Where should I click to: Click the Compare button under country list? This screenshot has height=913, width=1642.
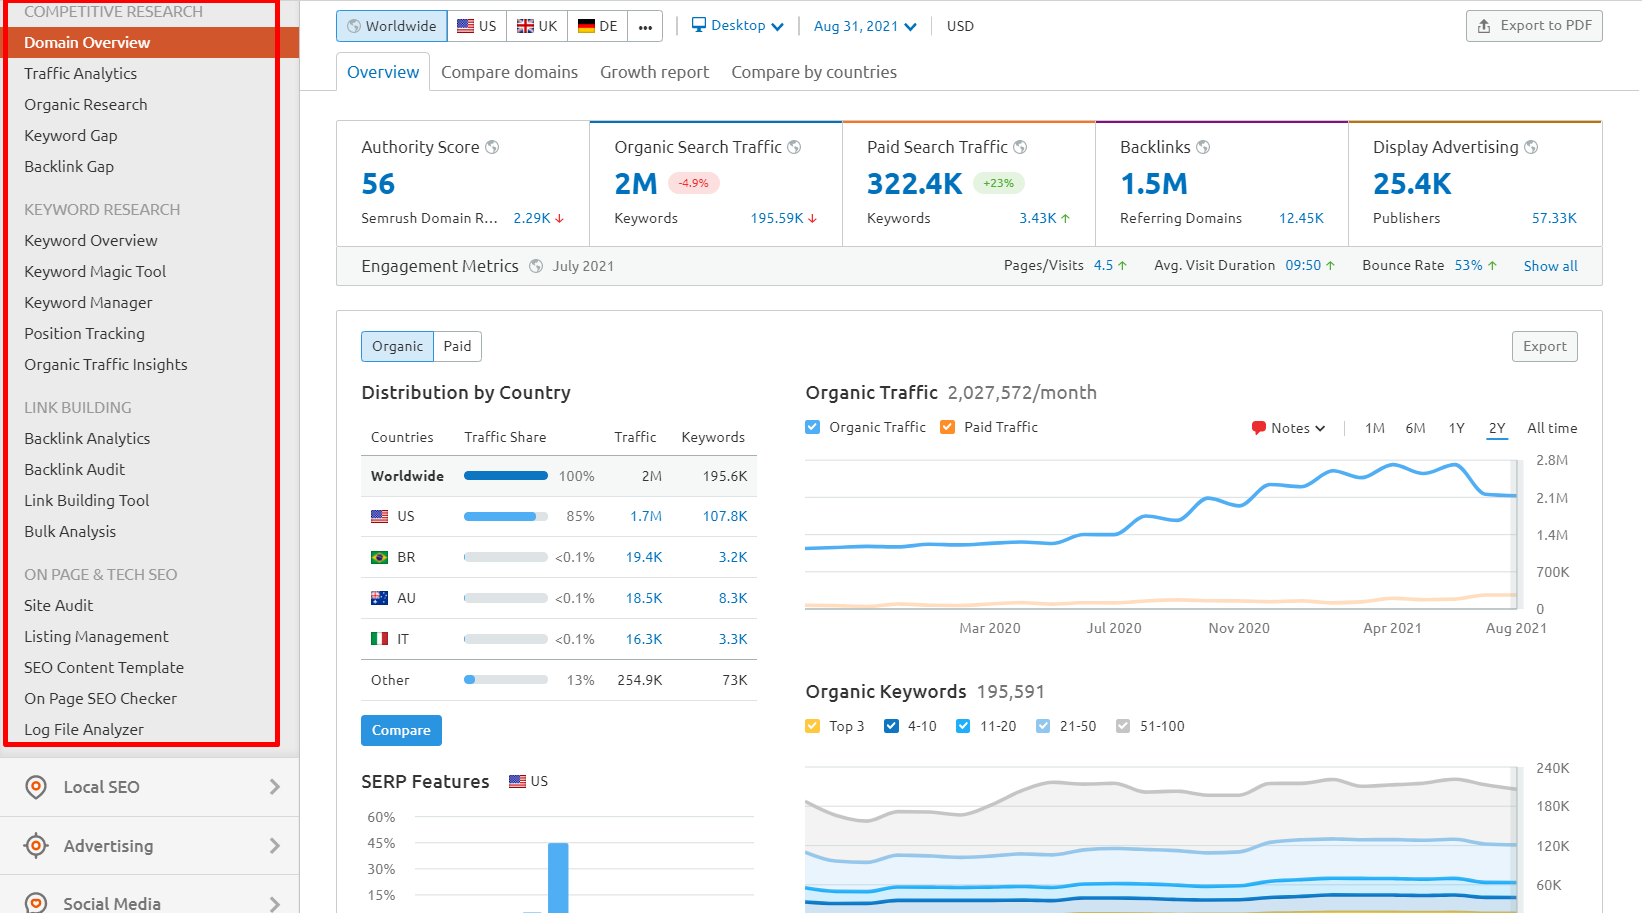[x=401, y=730]
